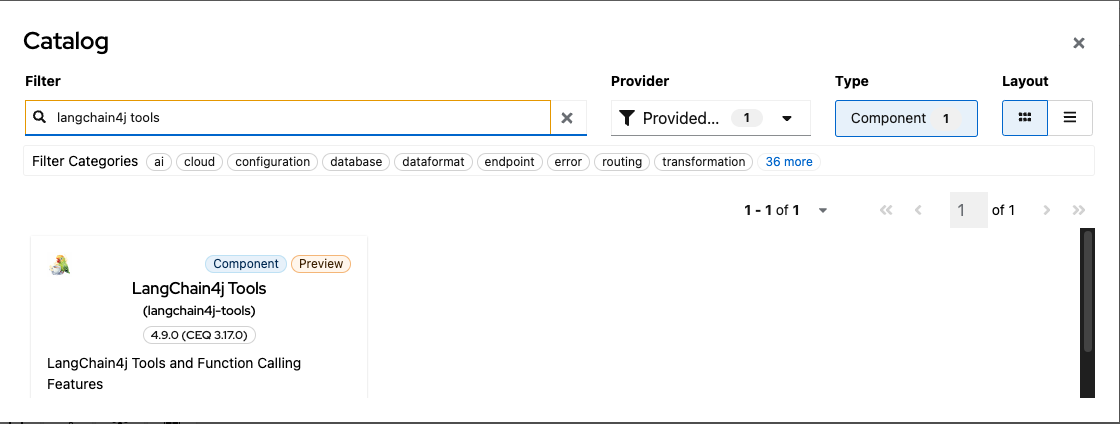Image resolution: width=1120 pixels, height=424 pixels.
Task: Open the Provider dropdown
Action: [710, 118]
